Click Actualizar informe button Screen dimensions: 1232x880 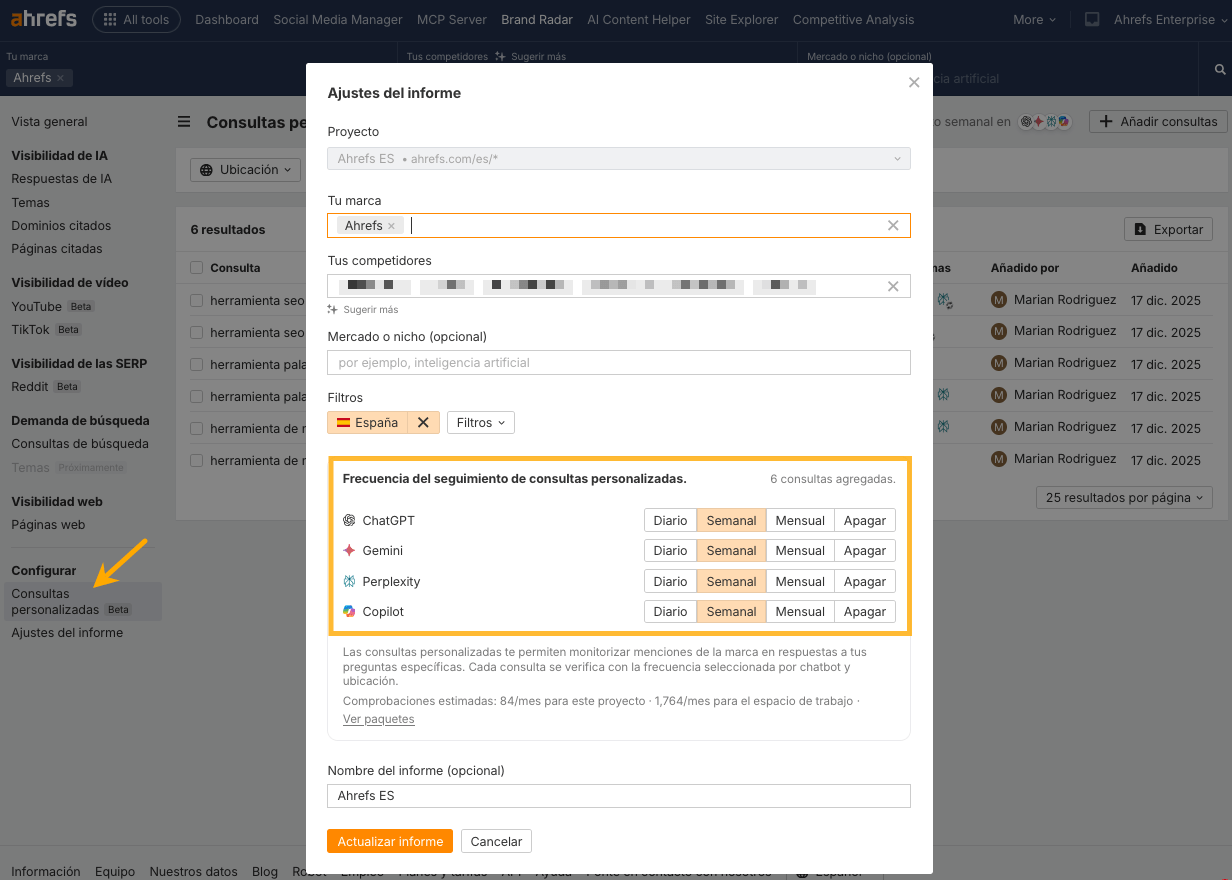pyautogui.click(x=390, y=842)
